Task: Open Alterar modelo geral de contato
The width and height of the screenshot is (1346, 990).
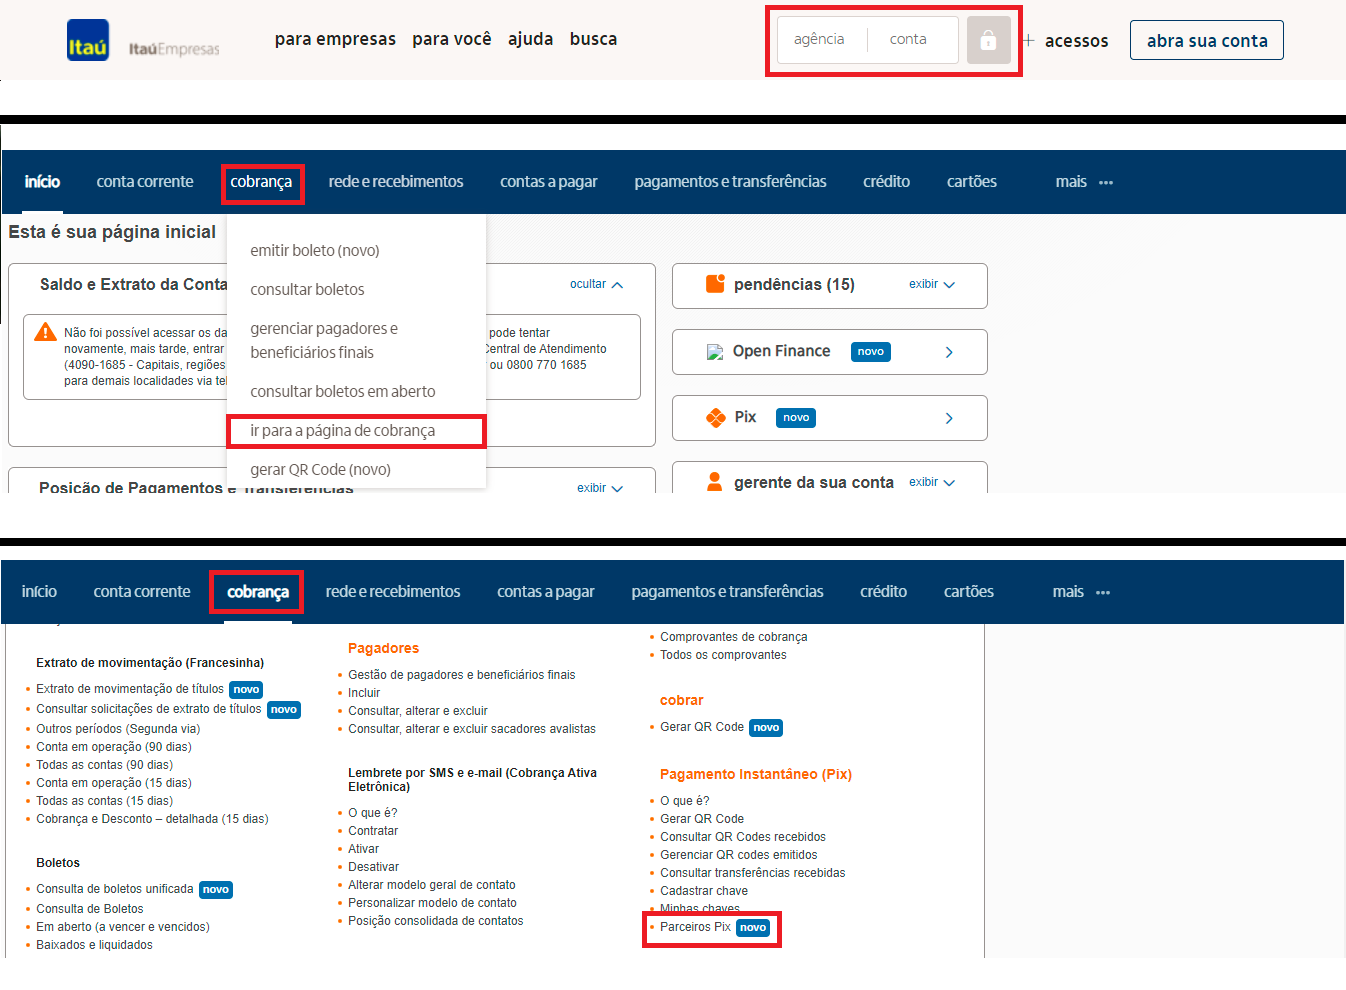Action: (432, 885)
